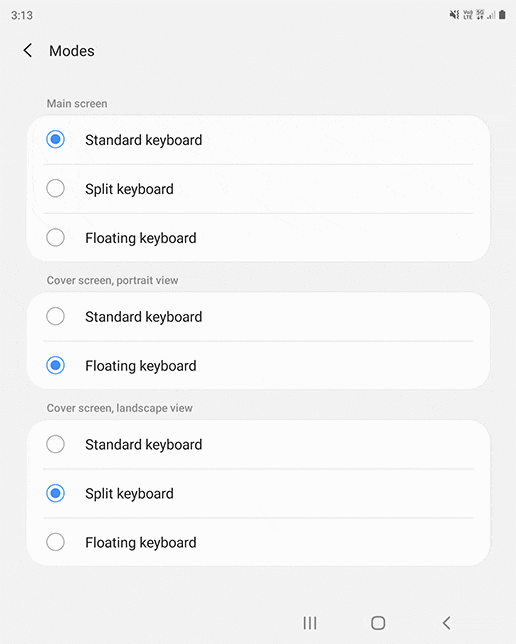Tap the battery icon in status bar
The width and height of the screenshot is (516, 644).
point(502,15)
